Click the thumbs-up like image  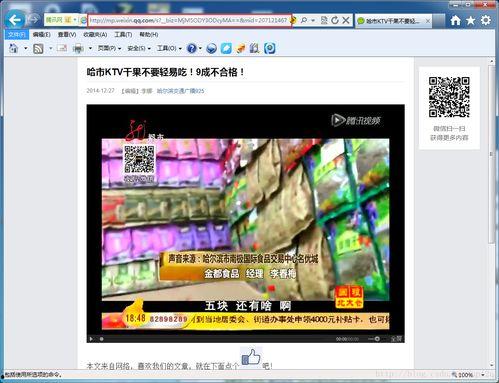(x=251, y=357)
